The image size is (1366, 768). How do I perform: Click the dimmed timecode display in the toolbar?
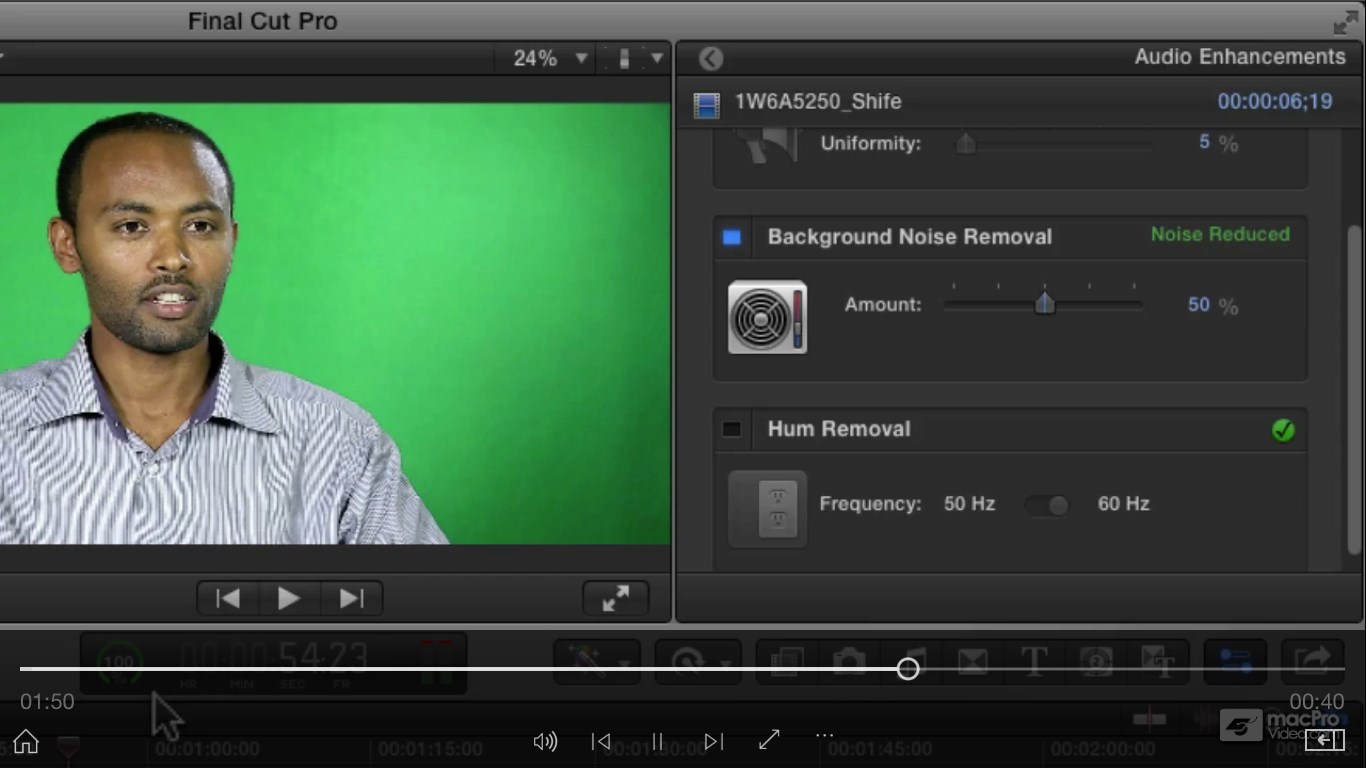274,662
